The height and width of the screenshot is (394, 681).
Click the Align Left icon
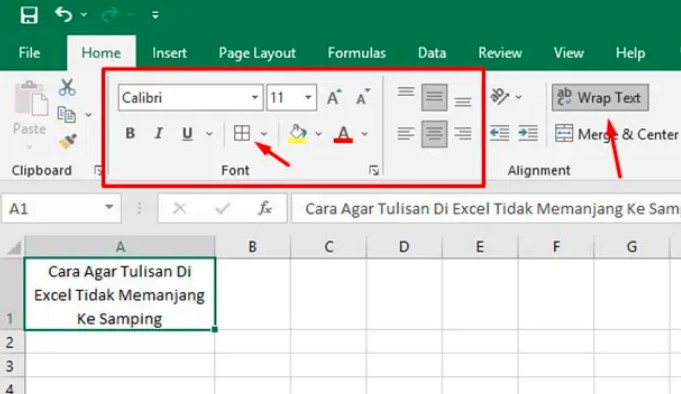click(x=406, y=133)
